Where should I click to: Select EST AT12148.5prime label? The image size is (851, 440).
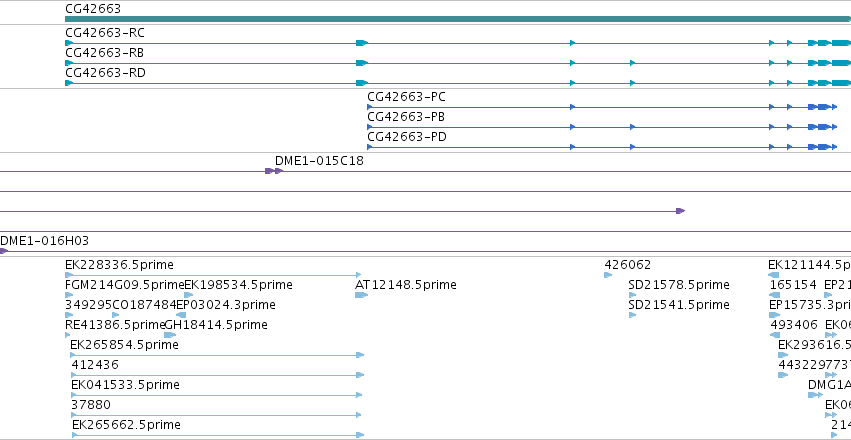click(x=406, y=285)
